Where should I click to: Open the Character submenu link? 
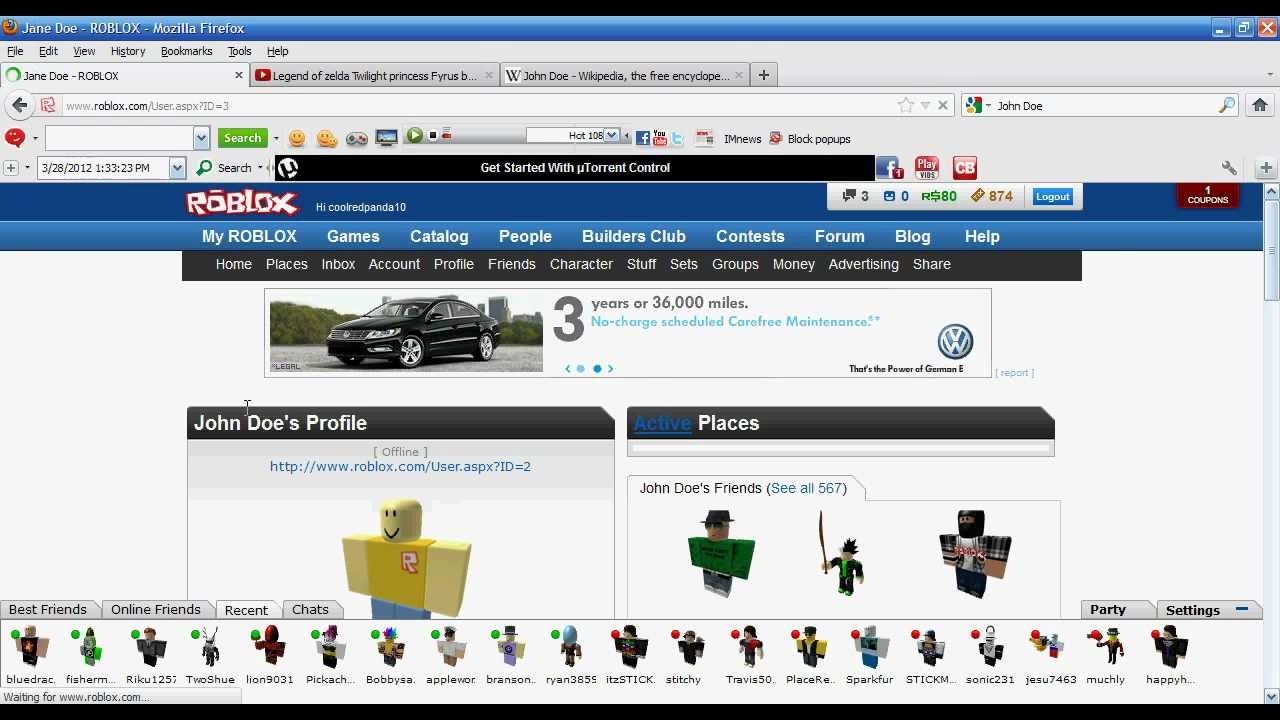point(581,264)
